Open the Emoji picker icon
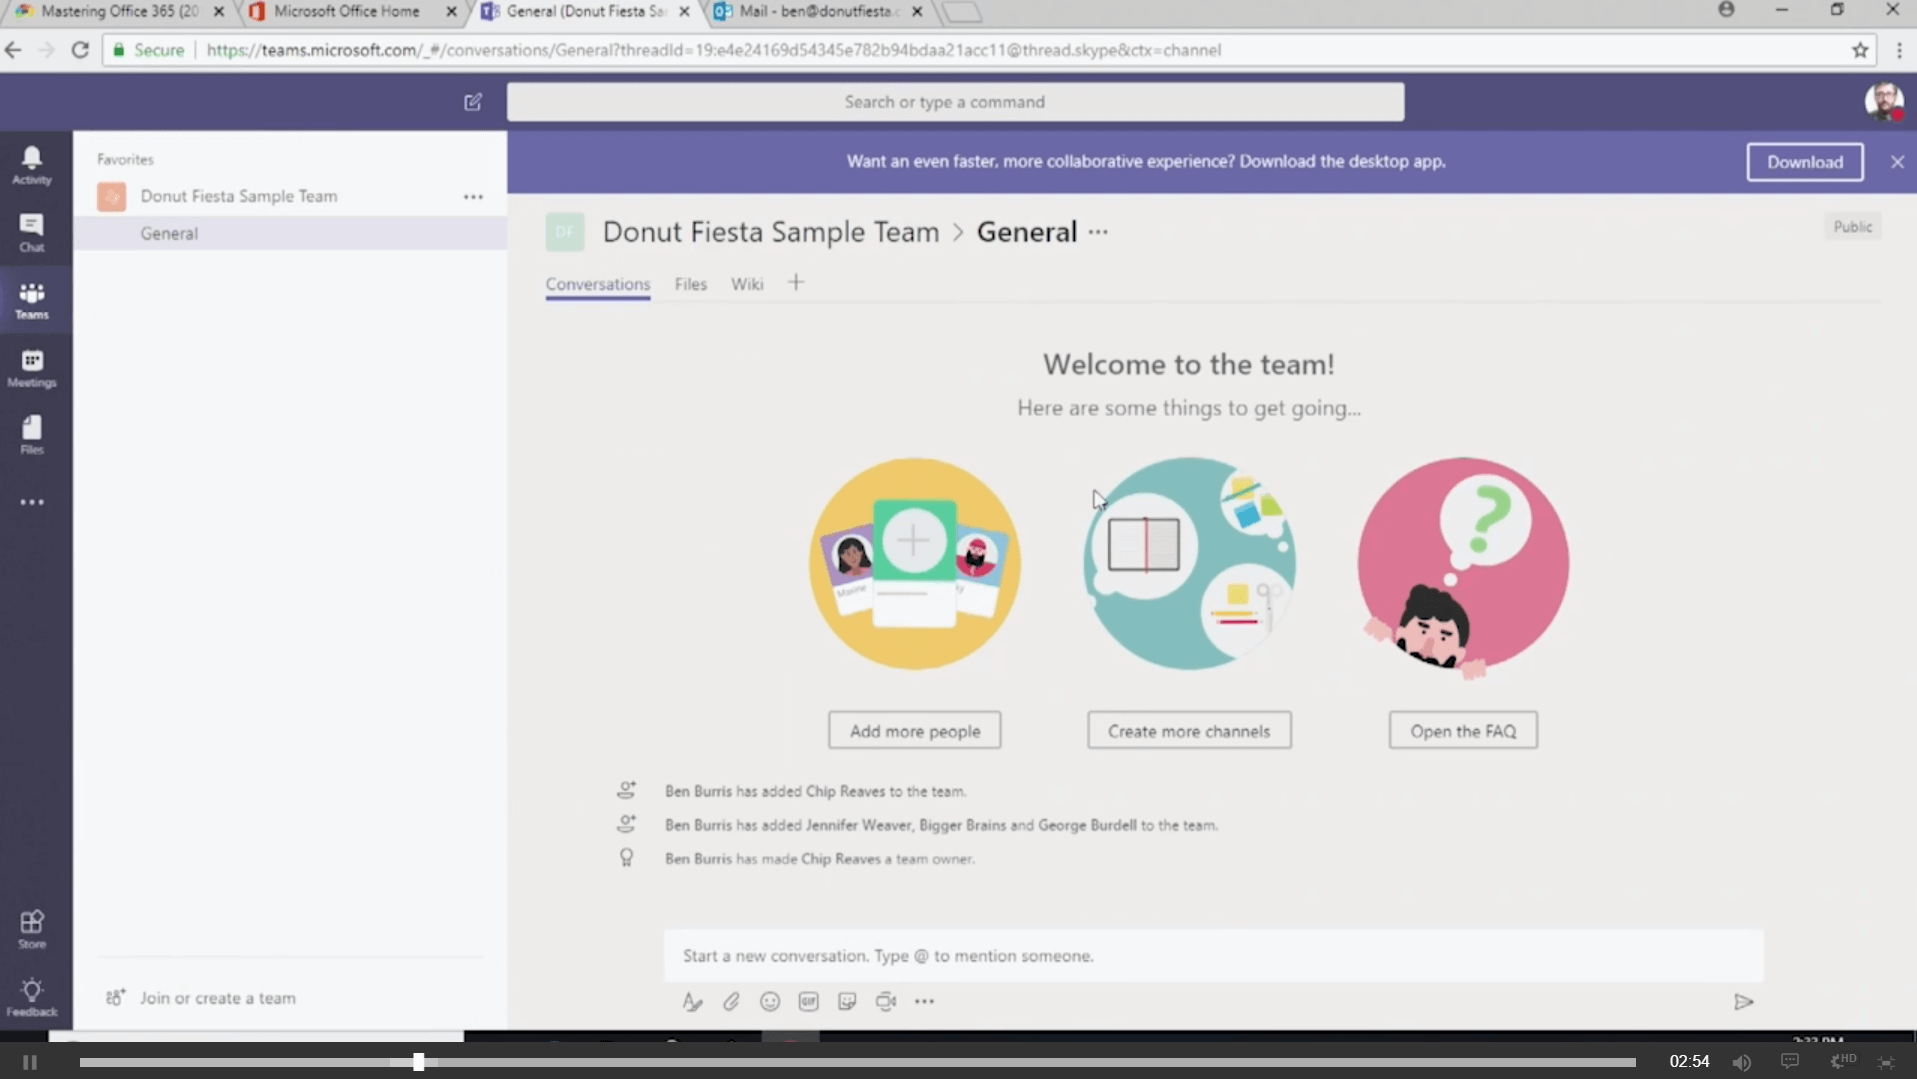The image size is (1917, 1079). tap(769, 1001)
